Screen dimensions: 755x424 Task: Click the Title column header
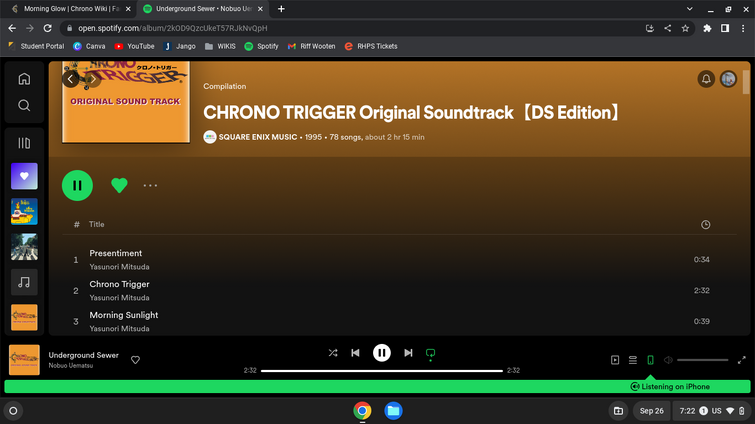(x=96, y=224)
